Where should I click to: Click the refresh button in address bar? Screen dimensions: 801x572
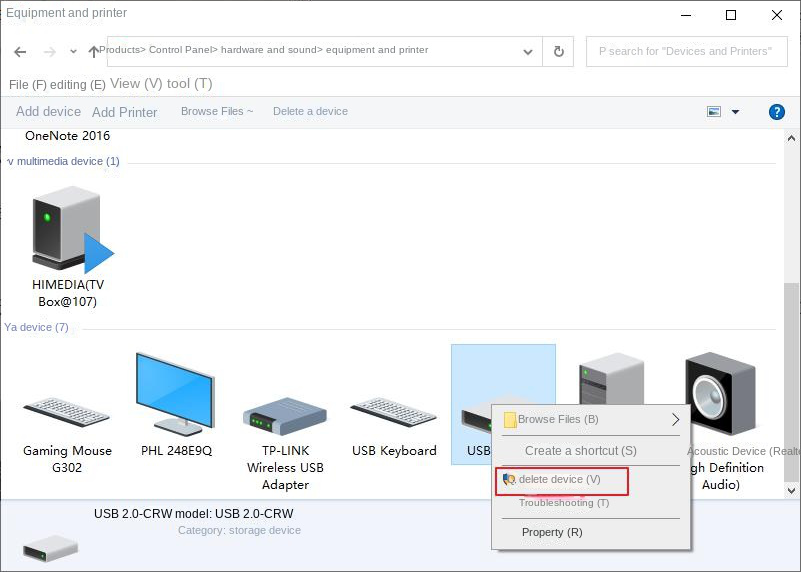click(558, 52)
